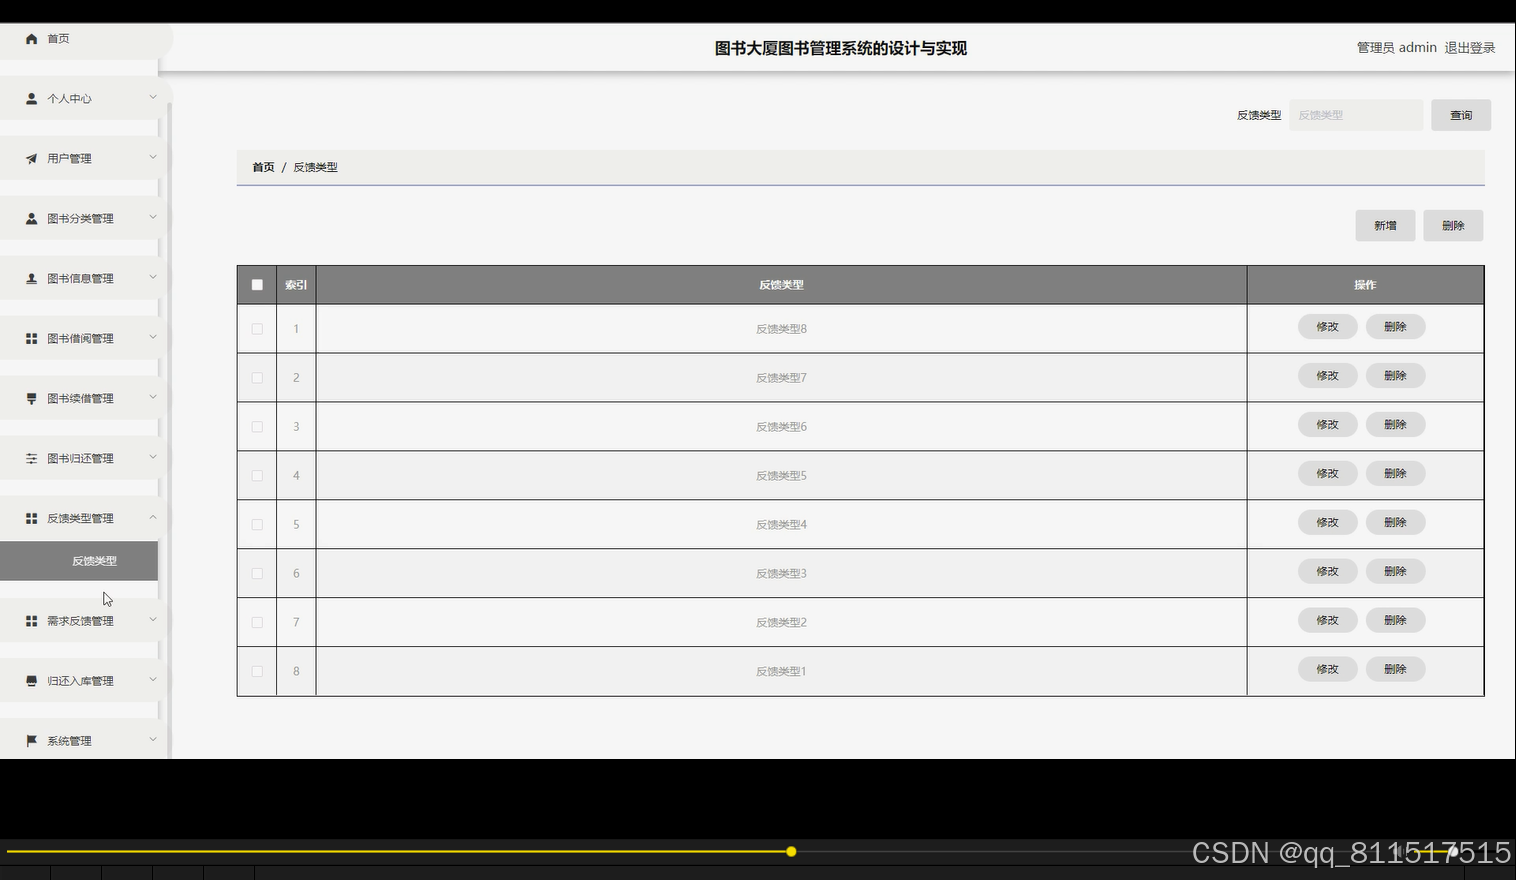Focus the 反馈类型 search input field
Image resolution: width=1516 pixels, height=880 pixels.
point(1356,115)
